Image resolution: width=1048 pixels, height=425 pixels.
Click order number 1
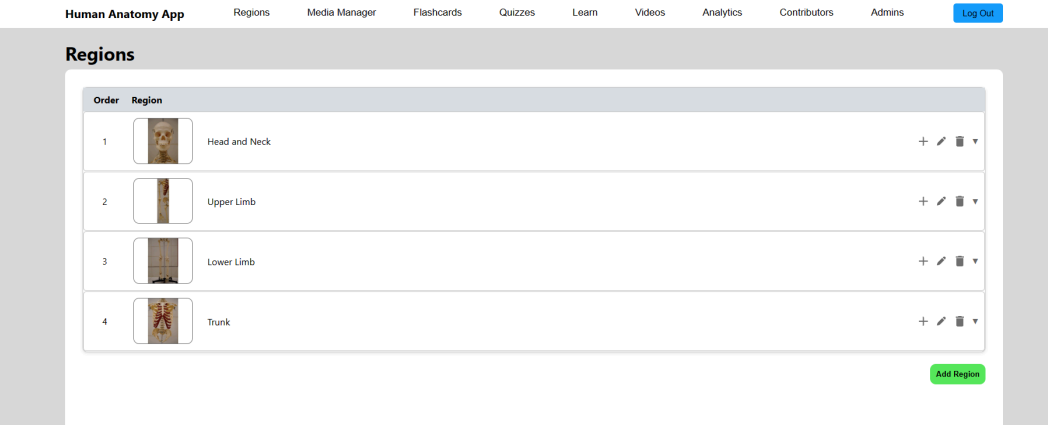tap(104, 142)
